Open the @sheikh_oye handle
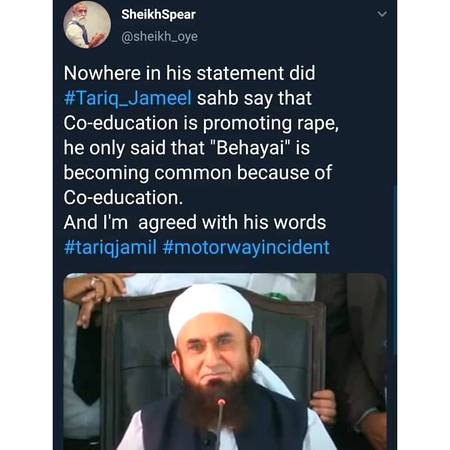The width and height of the screenshot is (450, 450). pyautogui.click(x=159, y=37)
